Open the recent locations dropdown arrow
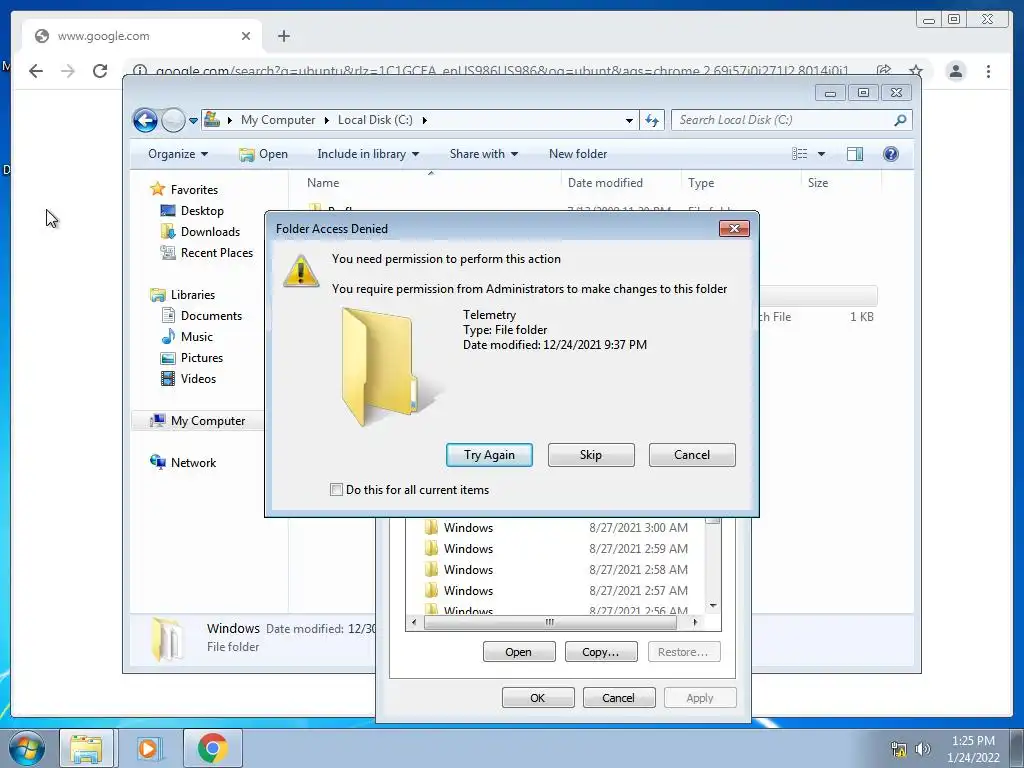 click(x=193, y=121)
